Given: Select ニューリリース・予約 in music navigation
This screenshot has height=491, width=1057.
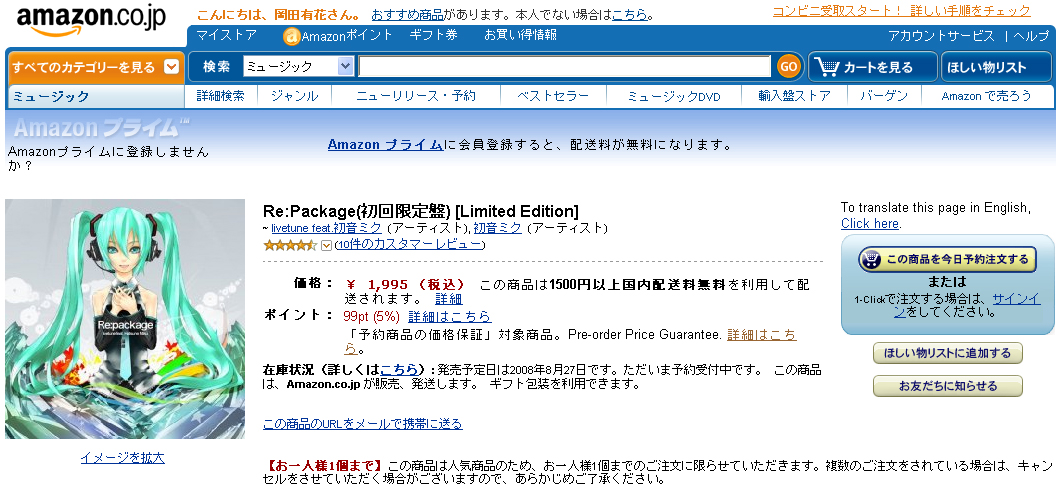Looking at the screenshot, I should (x=416, y=96).
